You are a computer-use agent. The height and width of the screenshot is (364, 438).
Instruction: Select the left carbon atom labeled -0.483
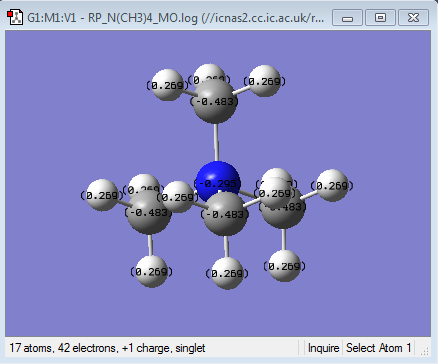(x=149, y=213)
